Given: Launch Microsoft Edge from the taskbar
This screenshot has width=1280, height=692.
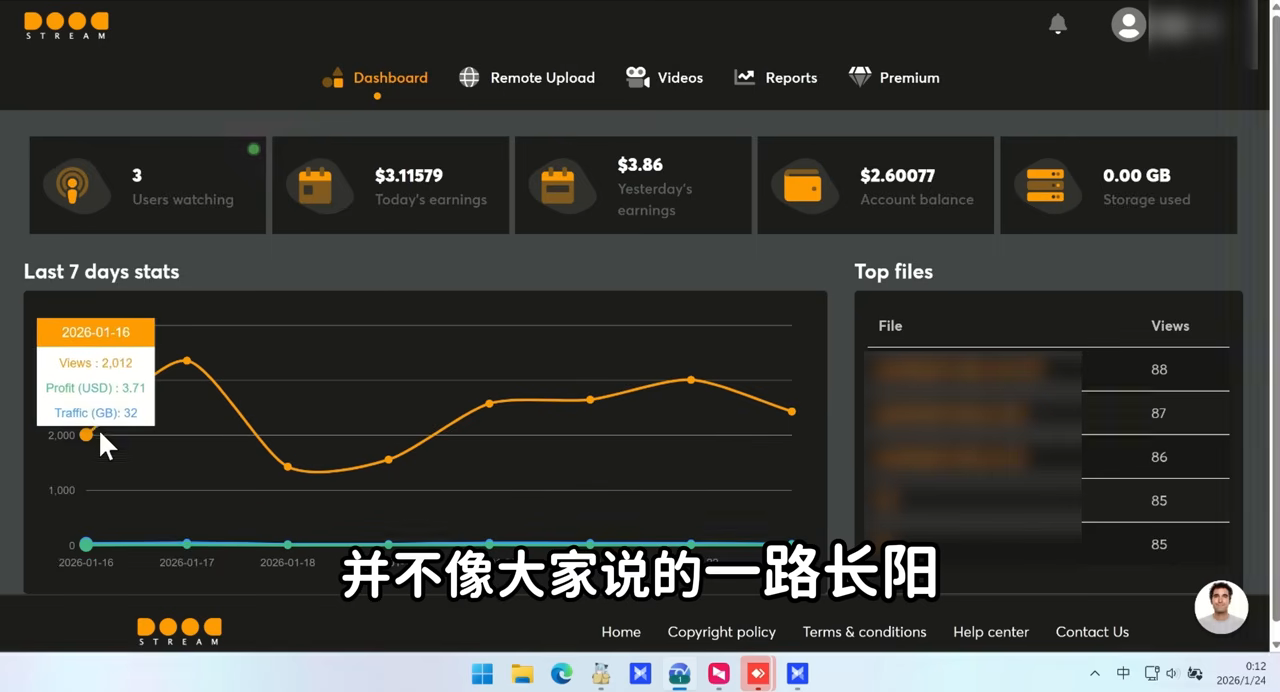Looking at the screenshot, I should (x=561, y=674).
